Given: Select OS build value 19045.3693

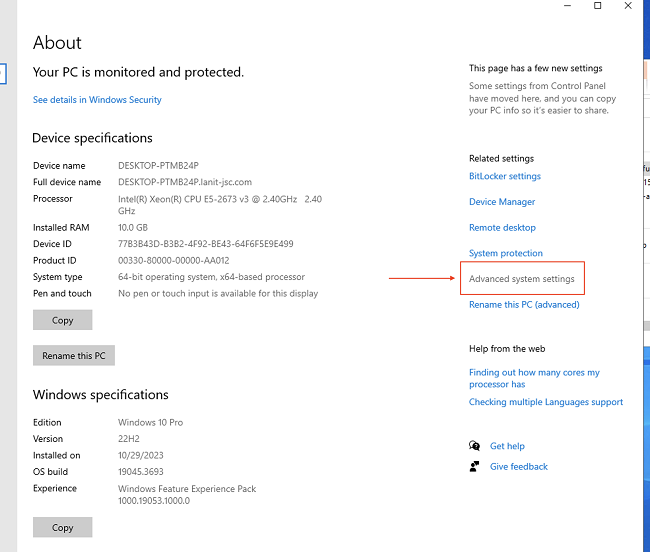Looking at the screenshot, I should click(141, 472).
